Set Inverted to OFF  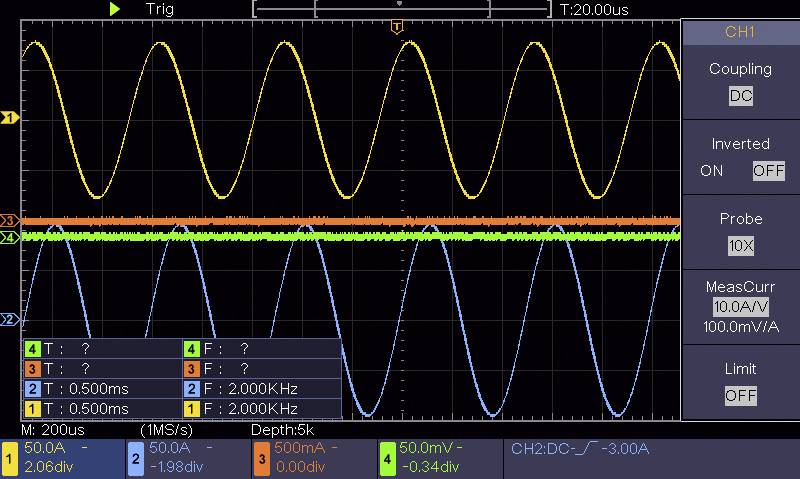click(768, 171)
